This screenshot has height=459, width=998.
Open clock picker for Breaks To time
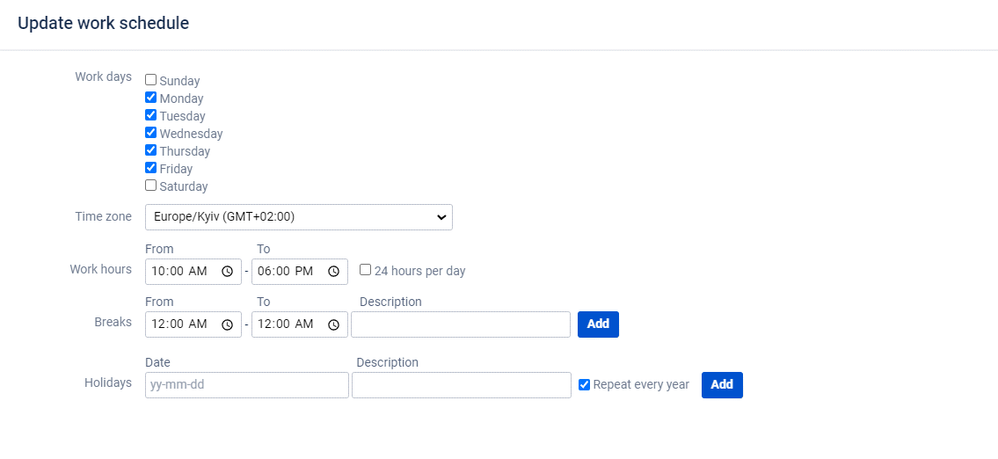click(x=334, y=324)
